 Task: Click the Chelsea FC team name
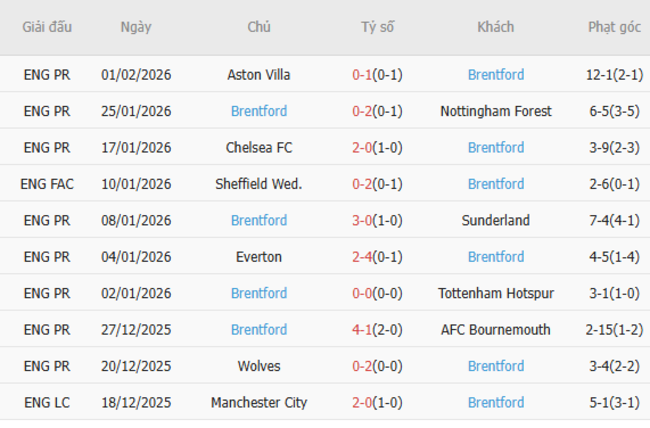(x=259, y=148)
